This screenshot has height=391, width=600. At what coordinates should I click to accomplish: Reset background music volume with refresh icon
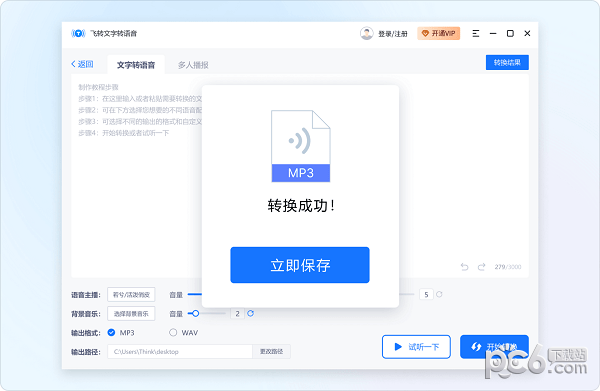[x=250, y=313]
